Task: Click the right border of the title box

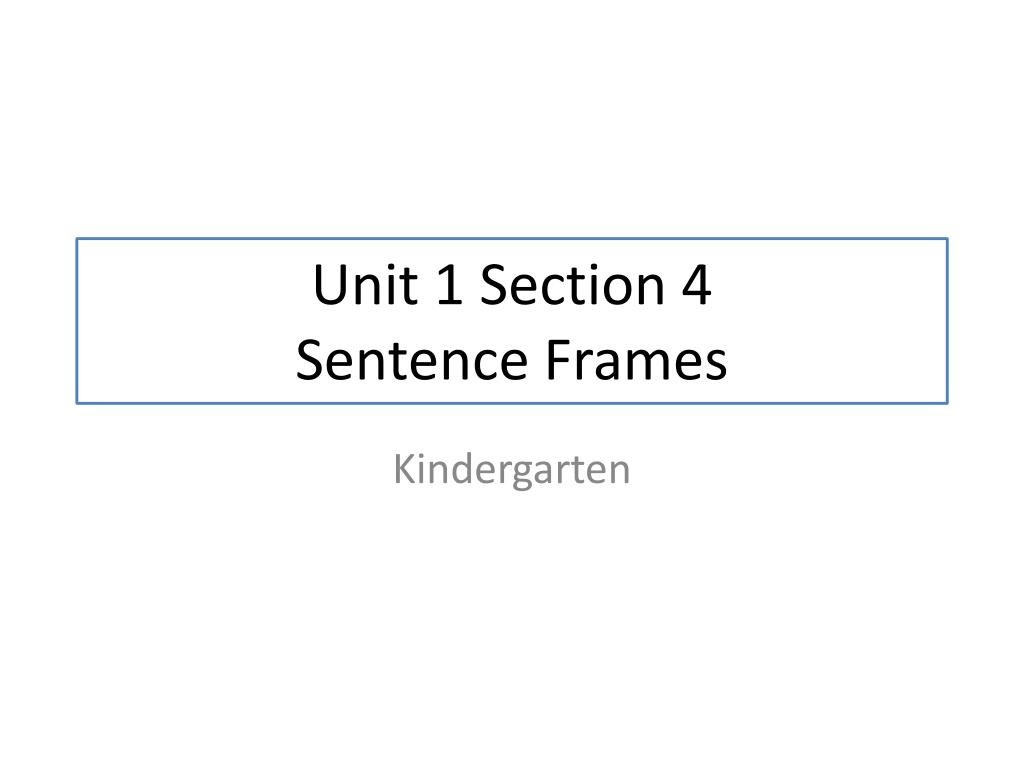Action: click(947, 321)
